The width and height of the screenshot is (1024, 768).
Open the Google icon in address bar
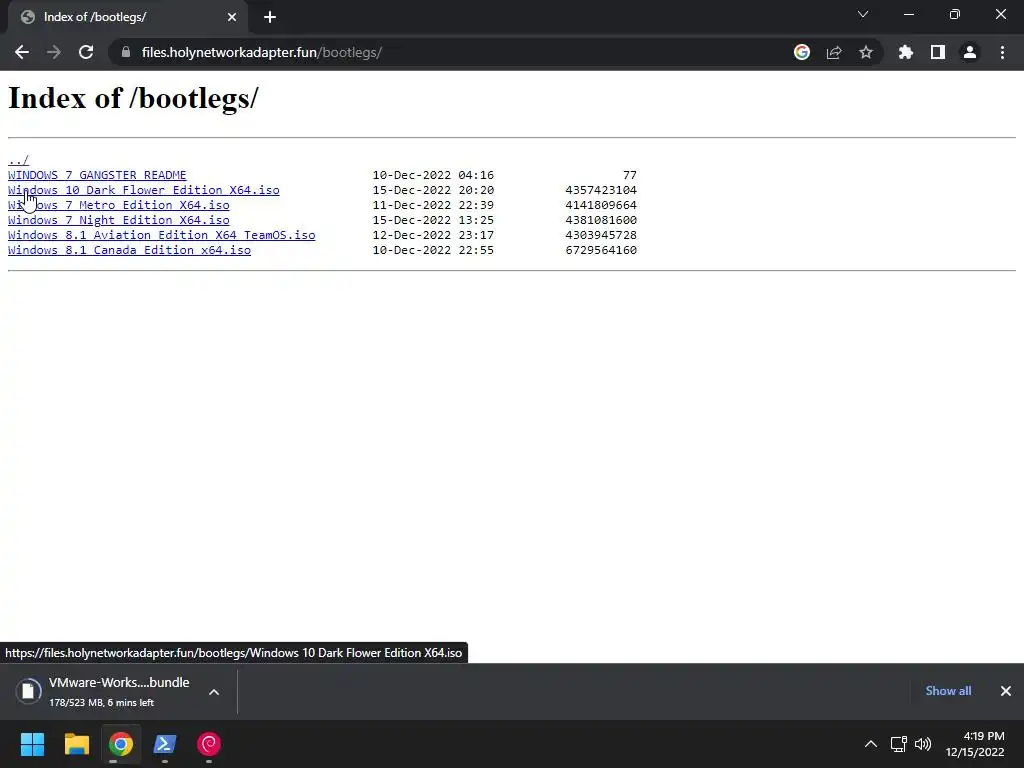[802, 52]
